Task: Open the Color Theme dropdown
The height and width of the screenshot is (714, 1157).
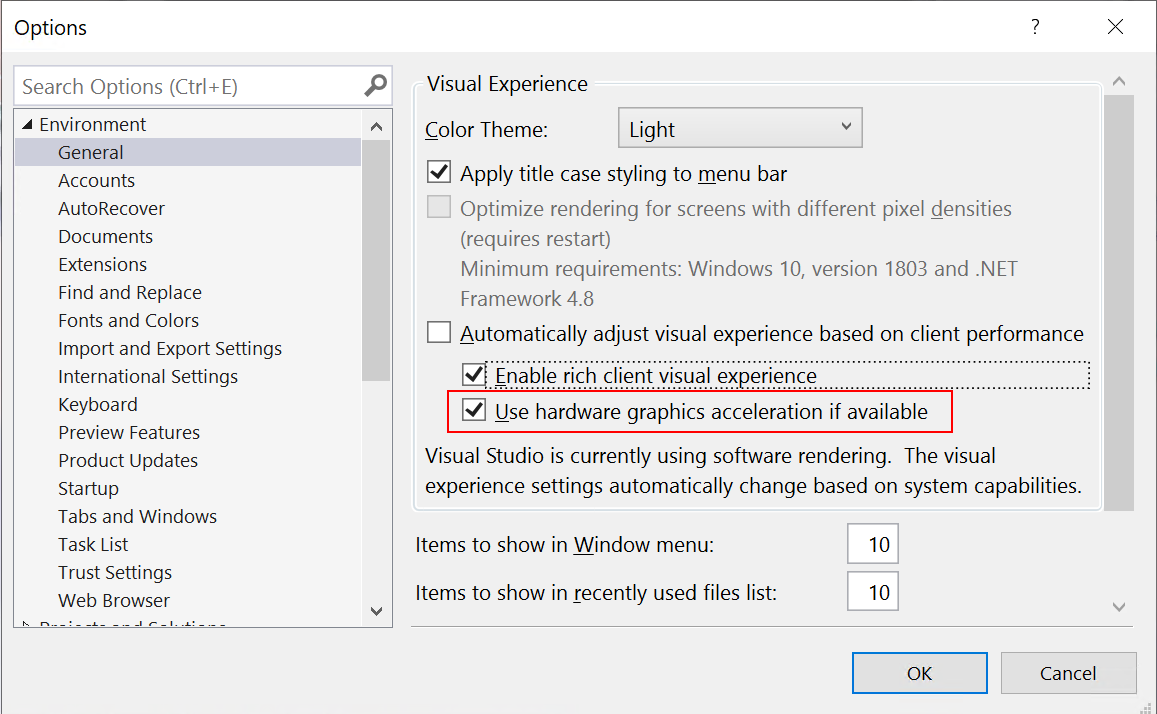Action: tap(740, 128)
